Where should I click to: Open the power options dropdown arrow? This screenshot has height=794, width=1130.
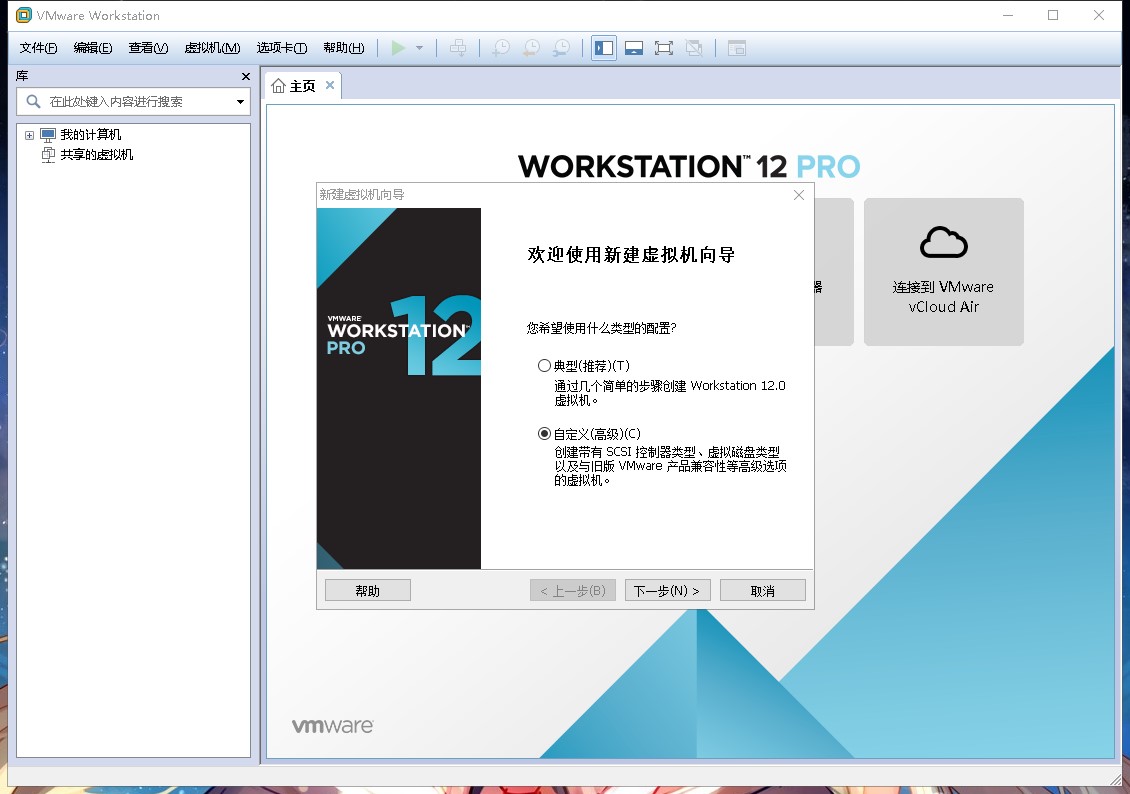(x=419, y=48)
